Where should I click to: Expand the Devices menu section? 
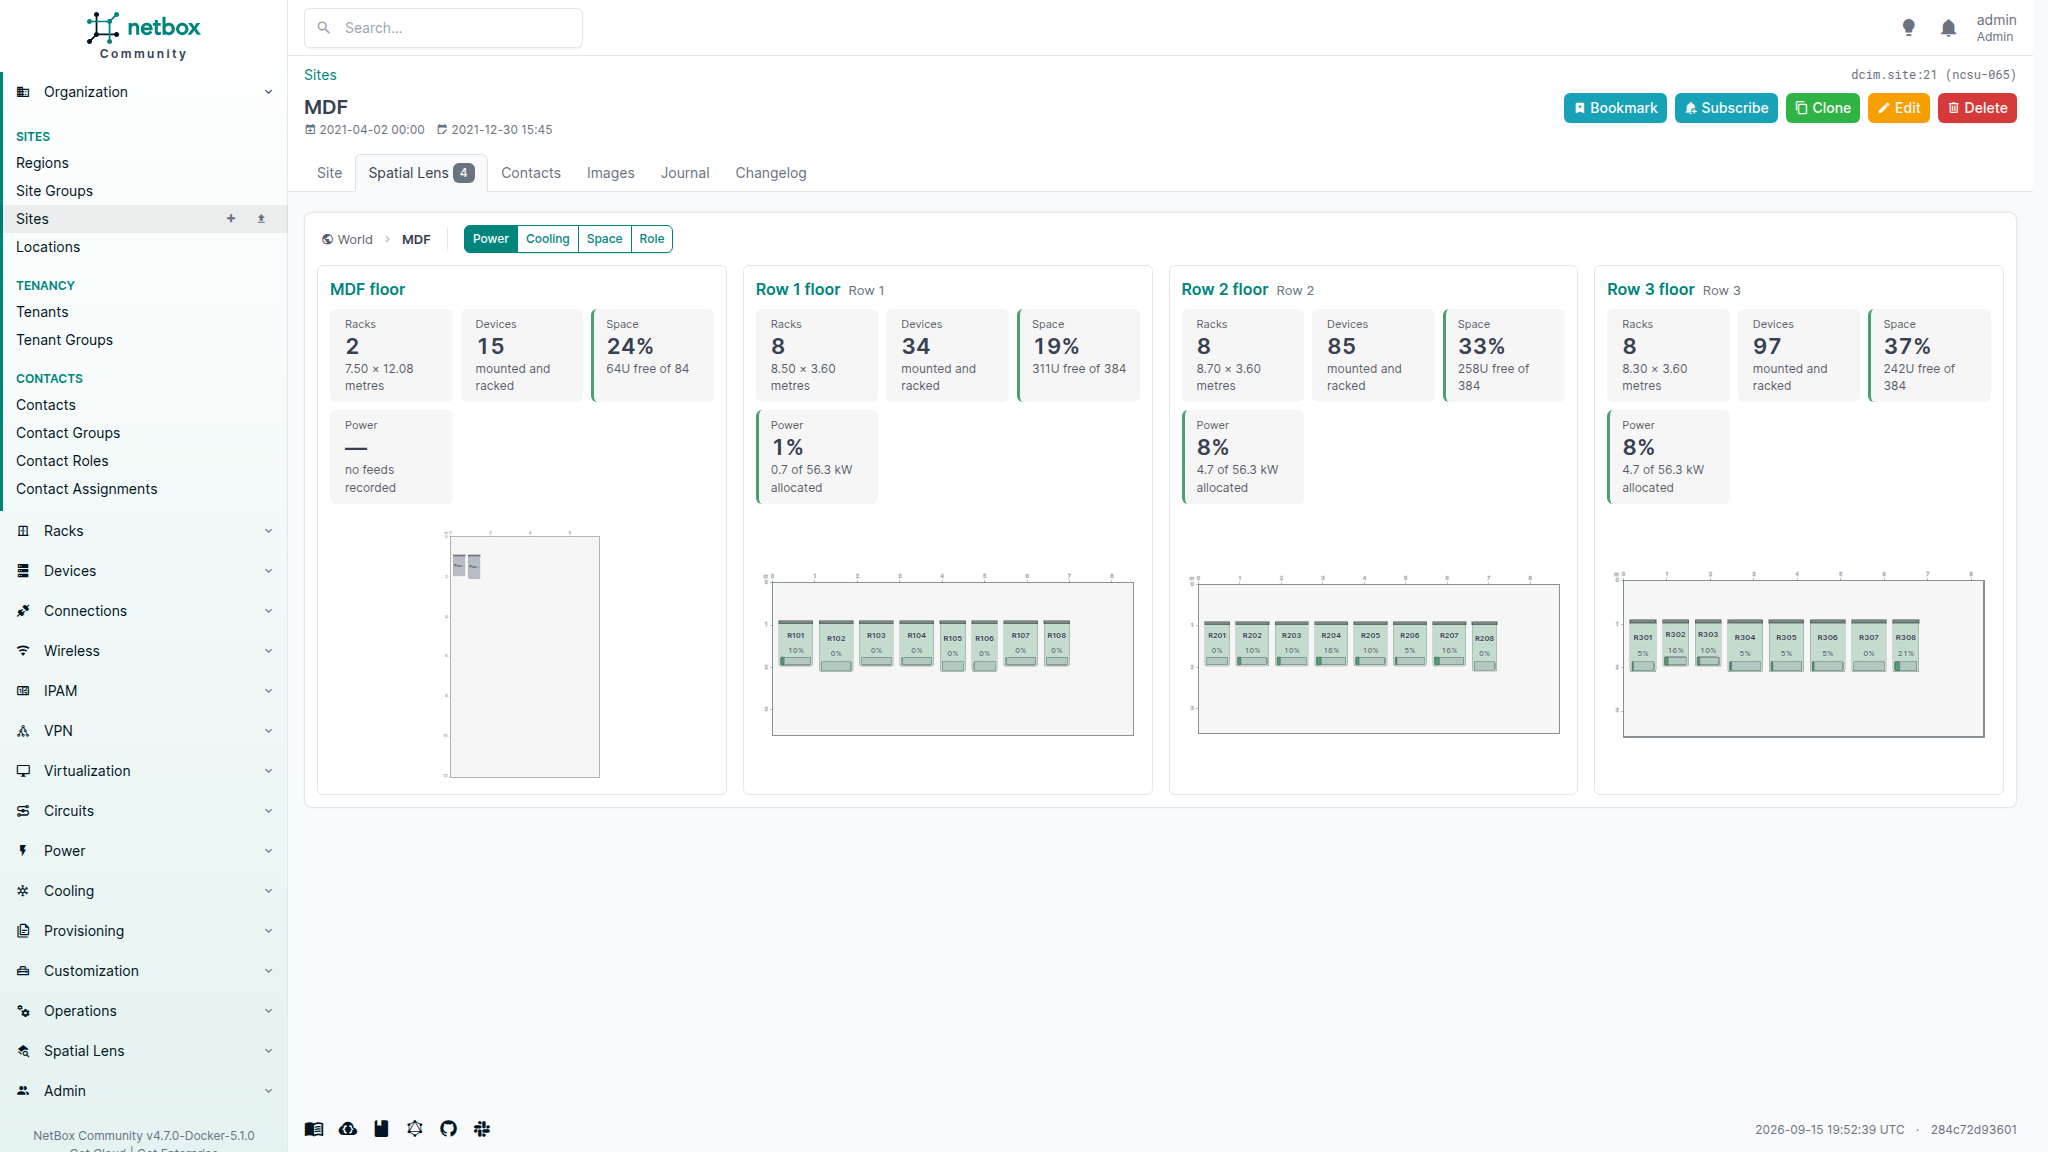(144, 571)
